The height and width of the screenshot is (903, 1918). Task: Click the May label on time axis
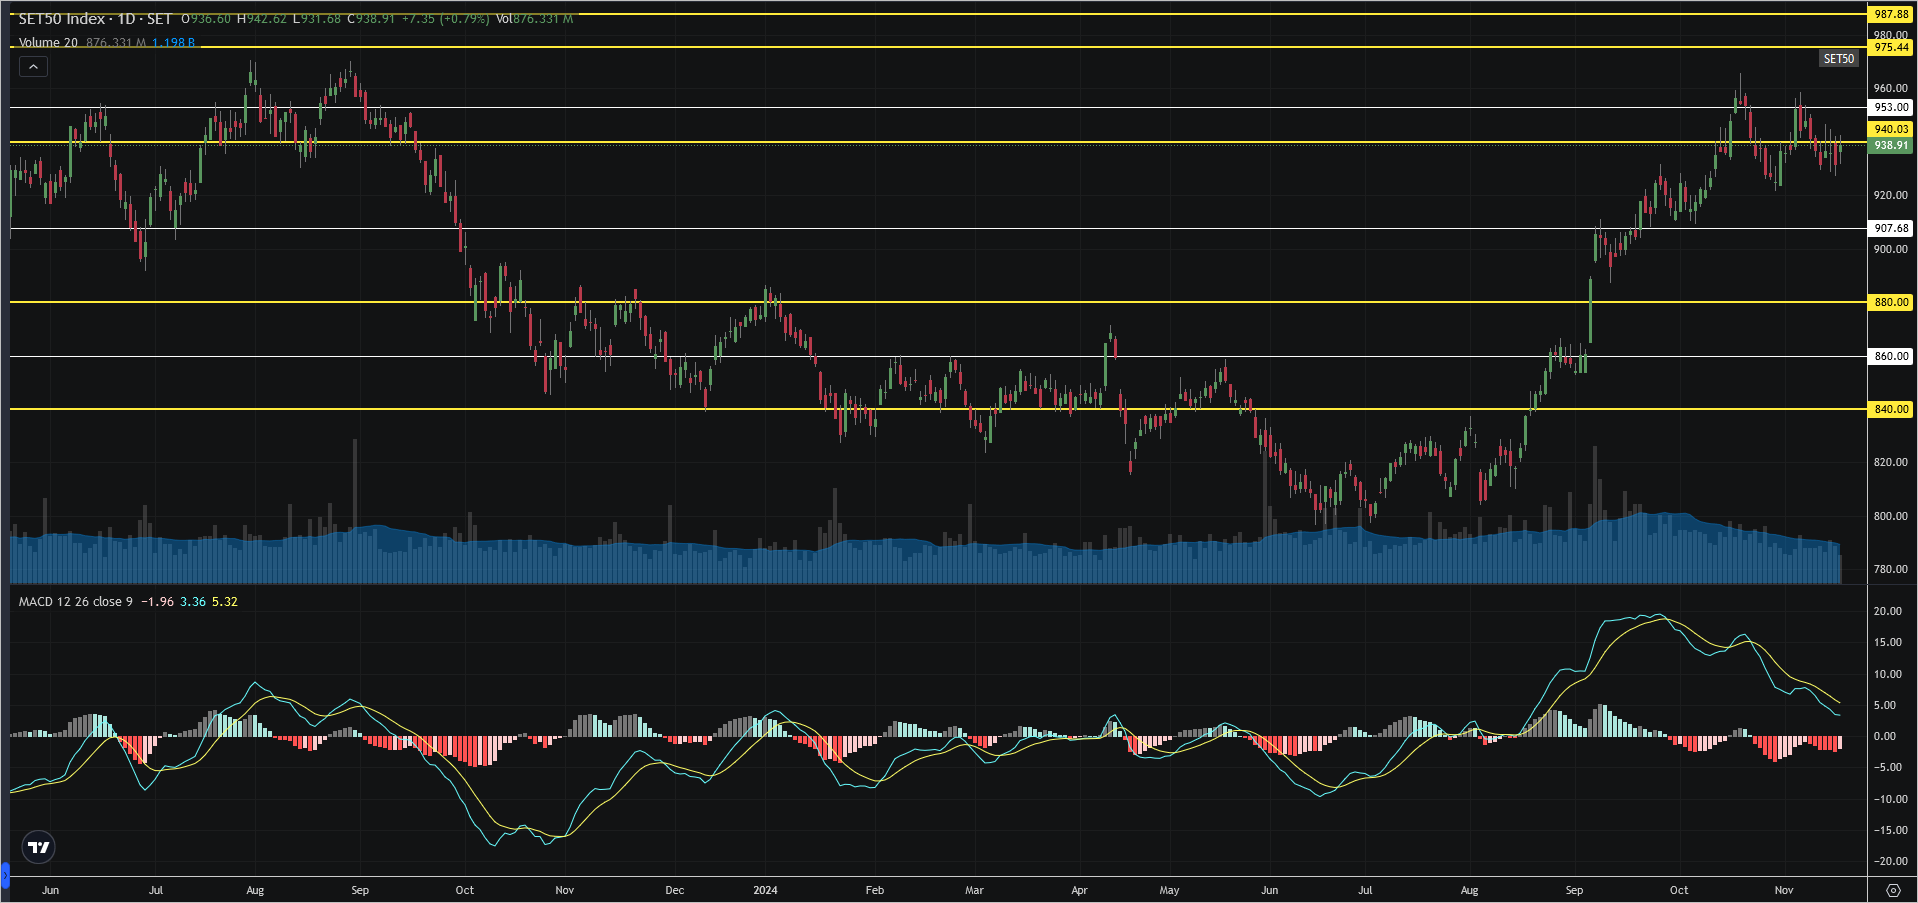(1169, 890)
